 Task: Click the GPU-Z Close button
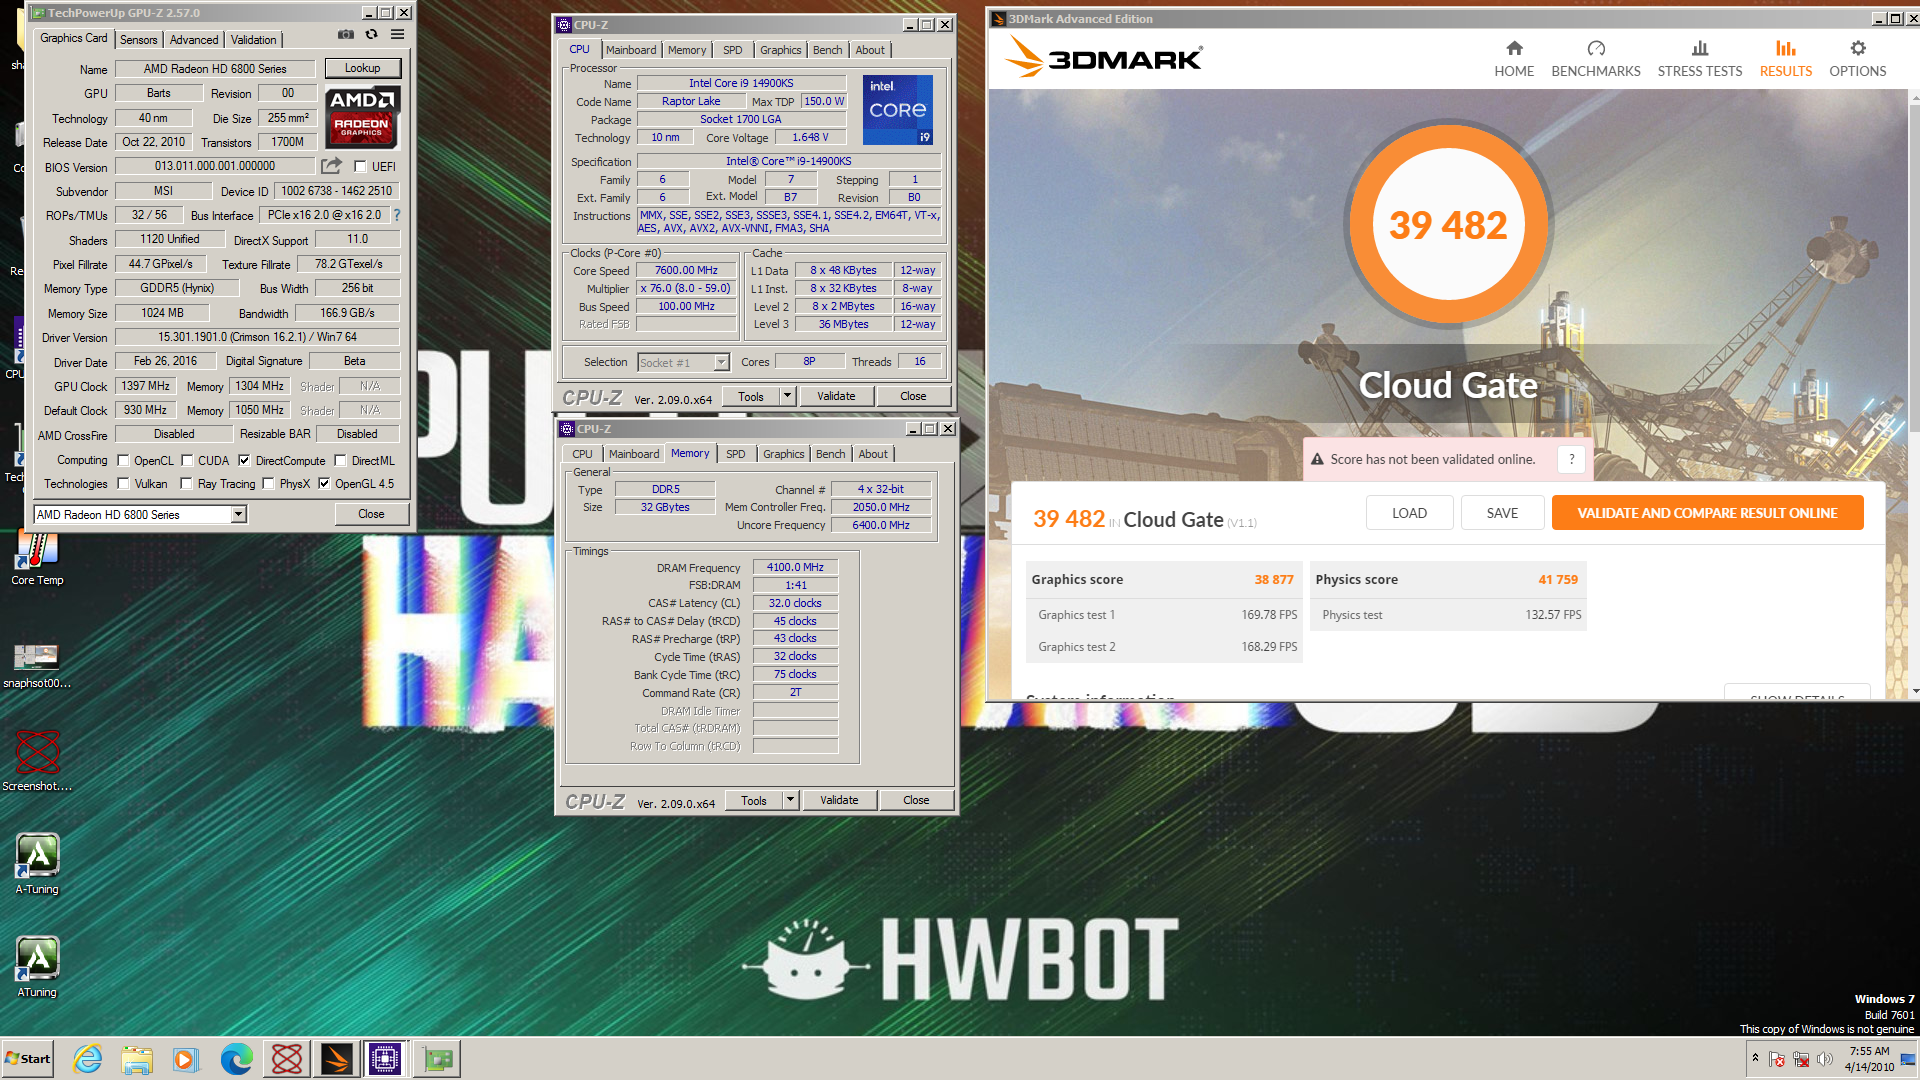pyautogui.click(x=371, y=514)
